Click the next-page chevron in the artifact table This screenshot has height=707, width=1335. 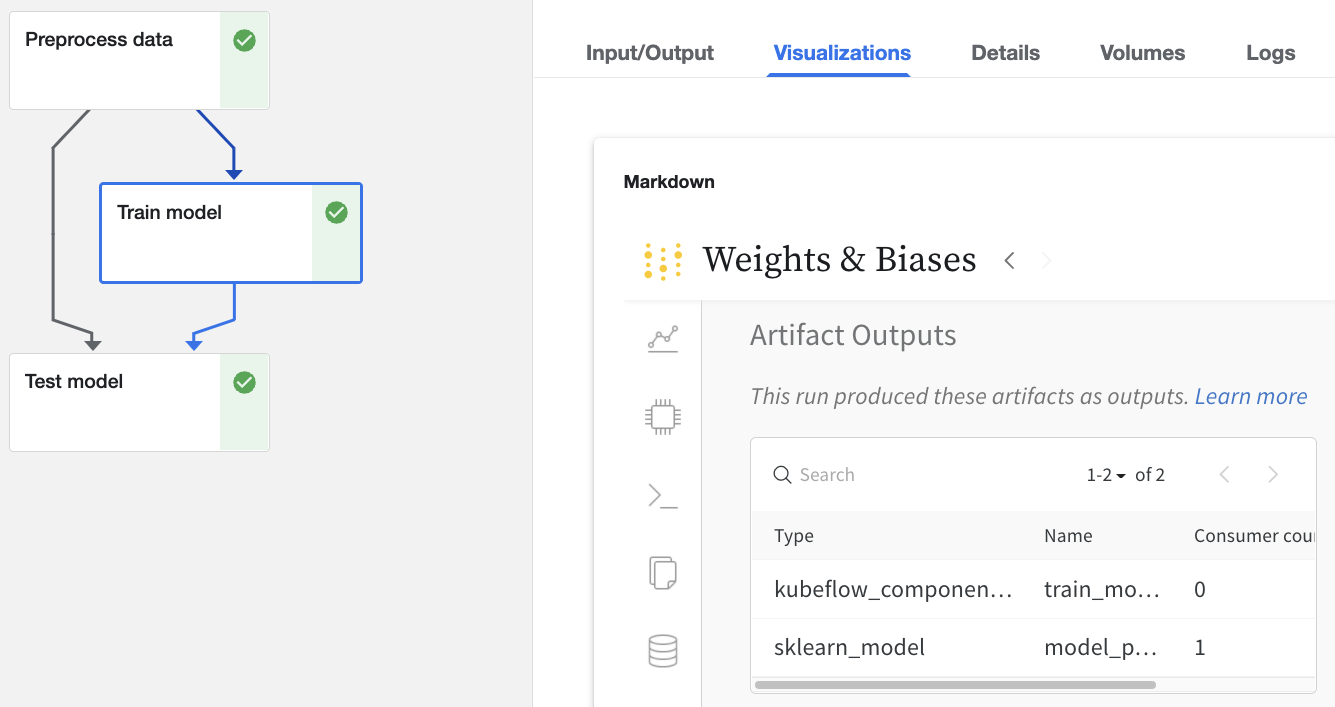click(1273, 474)
